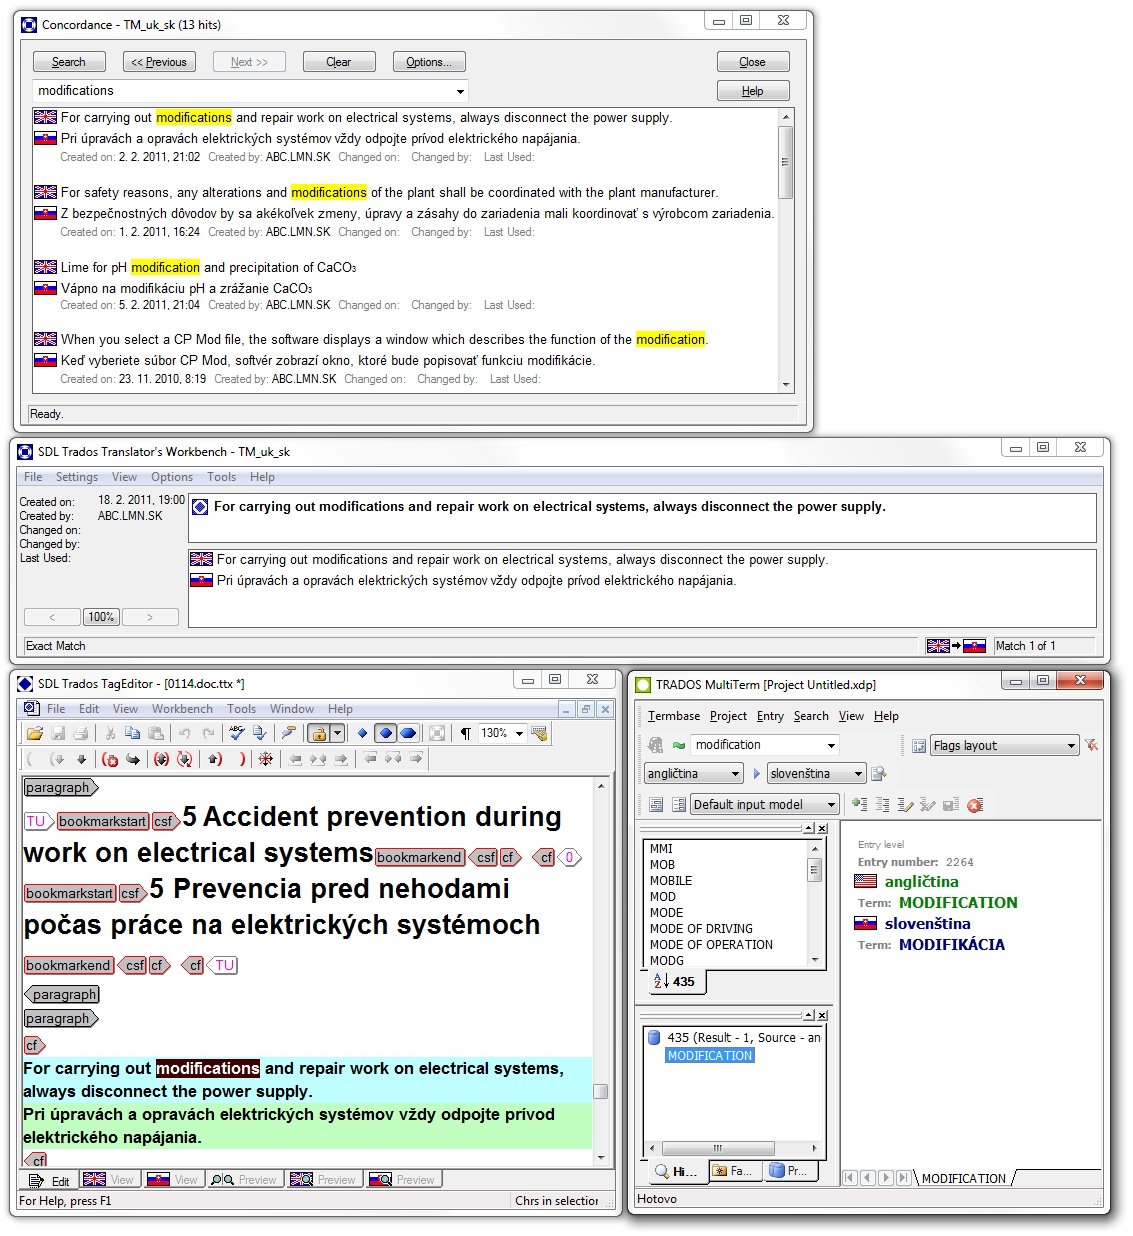The image size is (1133, 1236).
Task: Click the Next >> button in Concordance
Action: [x=249, y=62]
